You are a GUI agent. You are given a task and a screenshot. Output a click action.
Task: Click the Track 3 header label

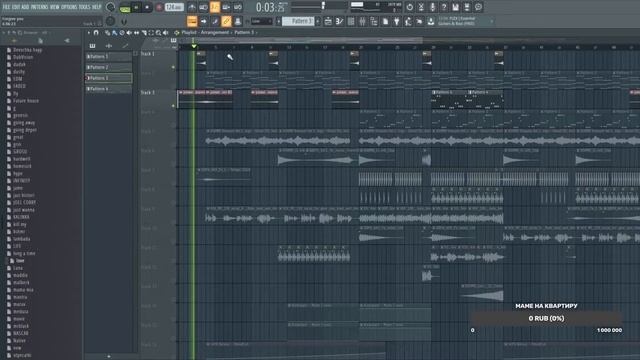coord(148,93)
